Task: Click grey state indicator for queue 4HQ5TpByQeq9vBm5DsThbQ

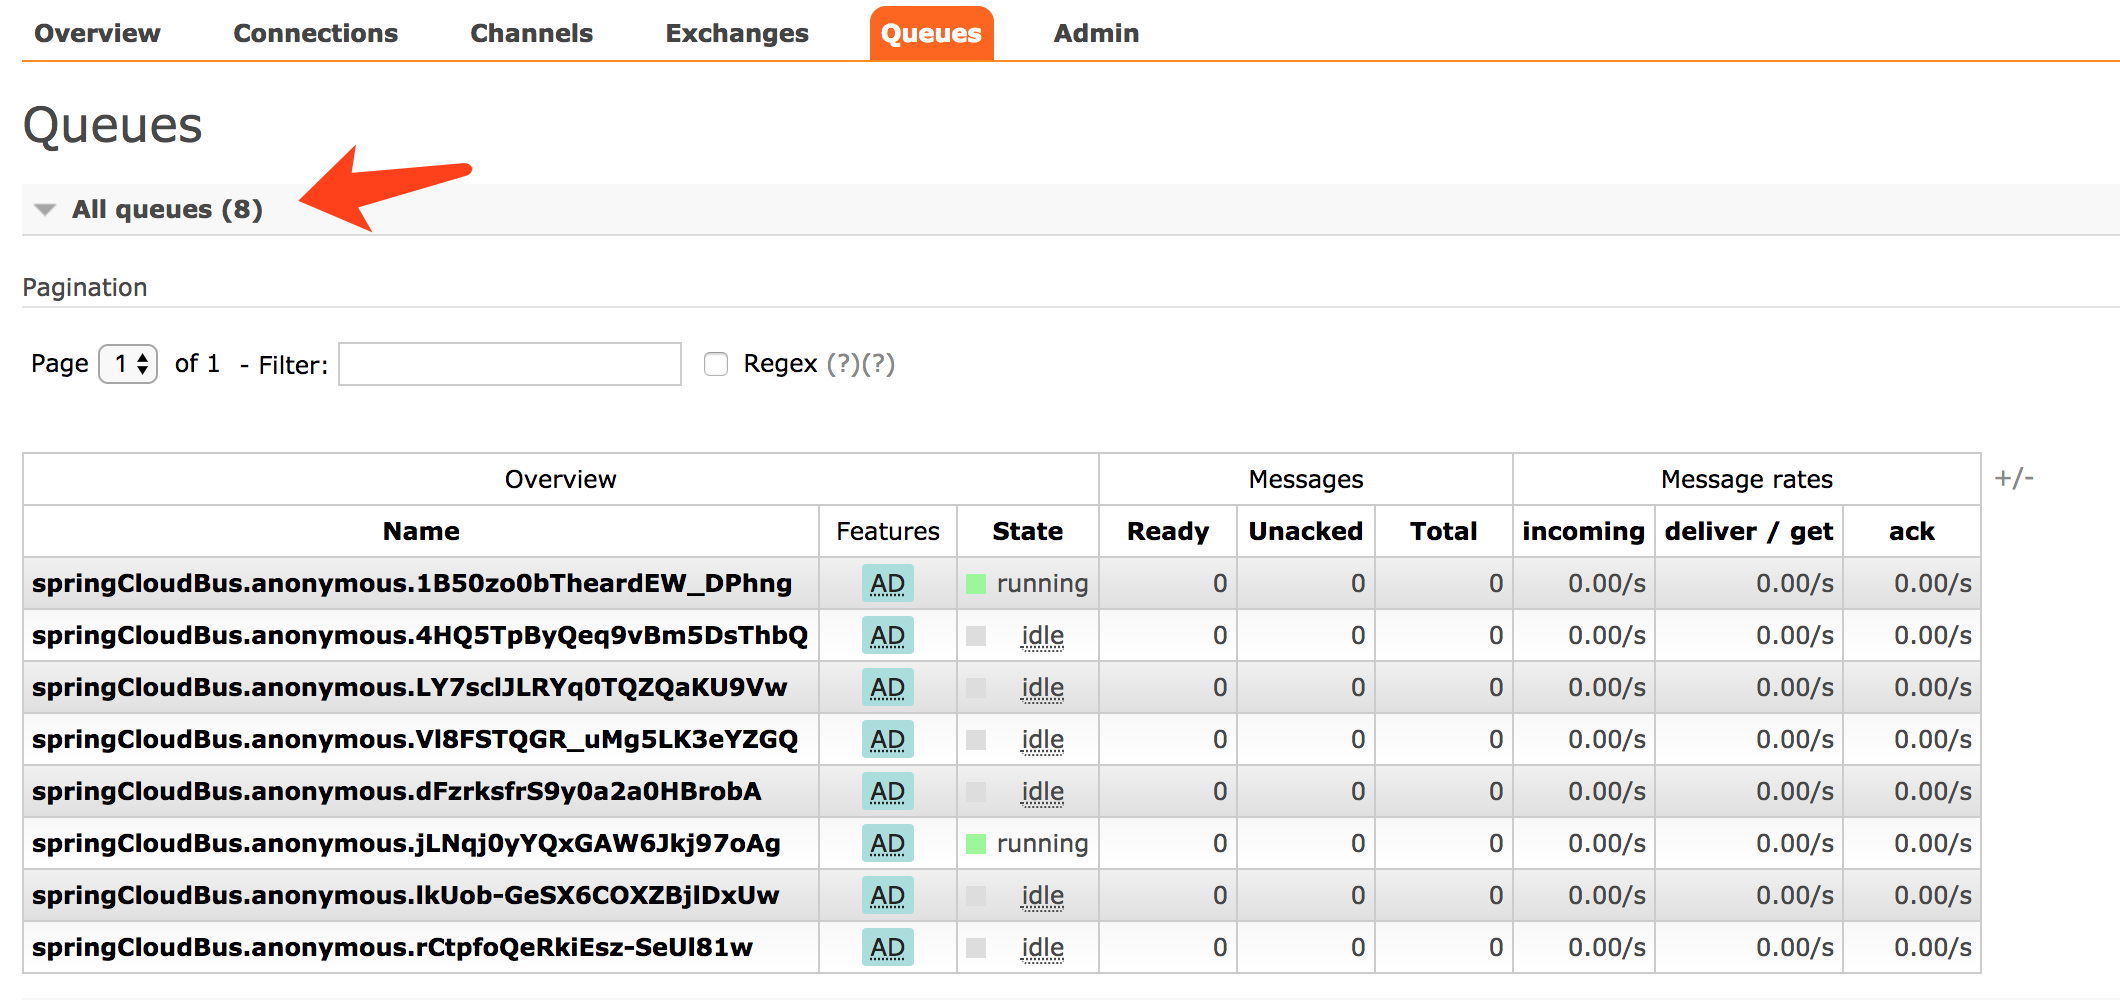Action: [x=976, y=636]
